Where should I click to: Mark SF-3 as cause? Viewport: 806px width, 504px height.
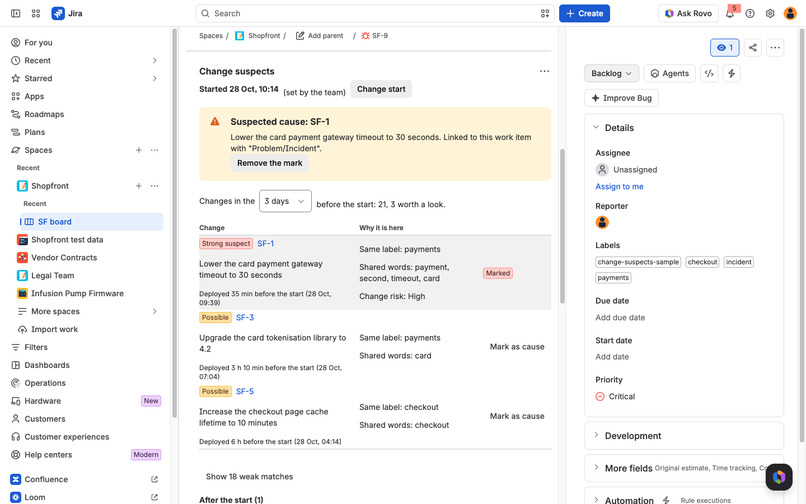pos(517,347)
